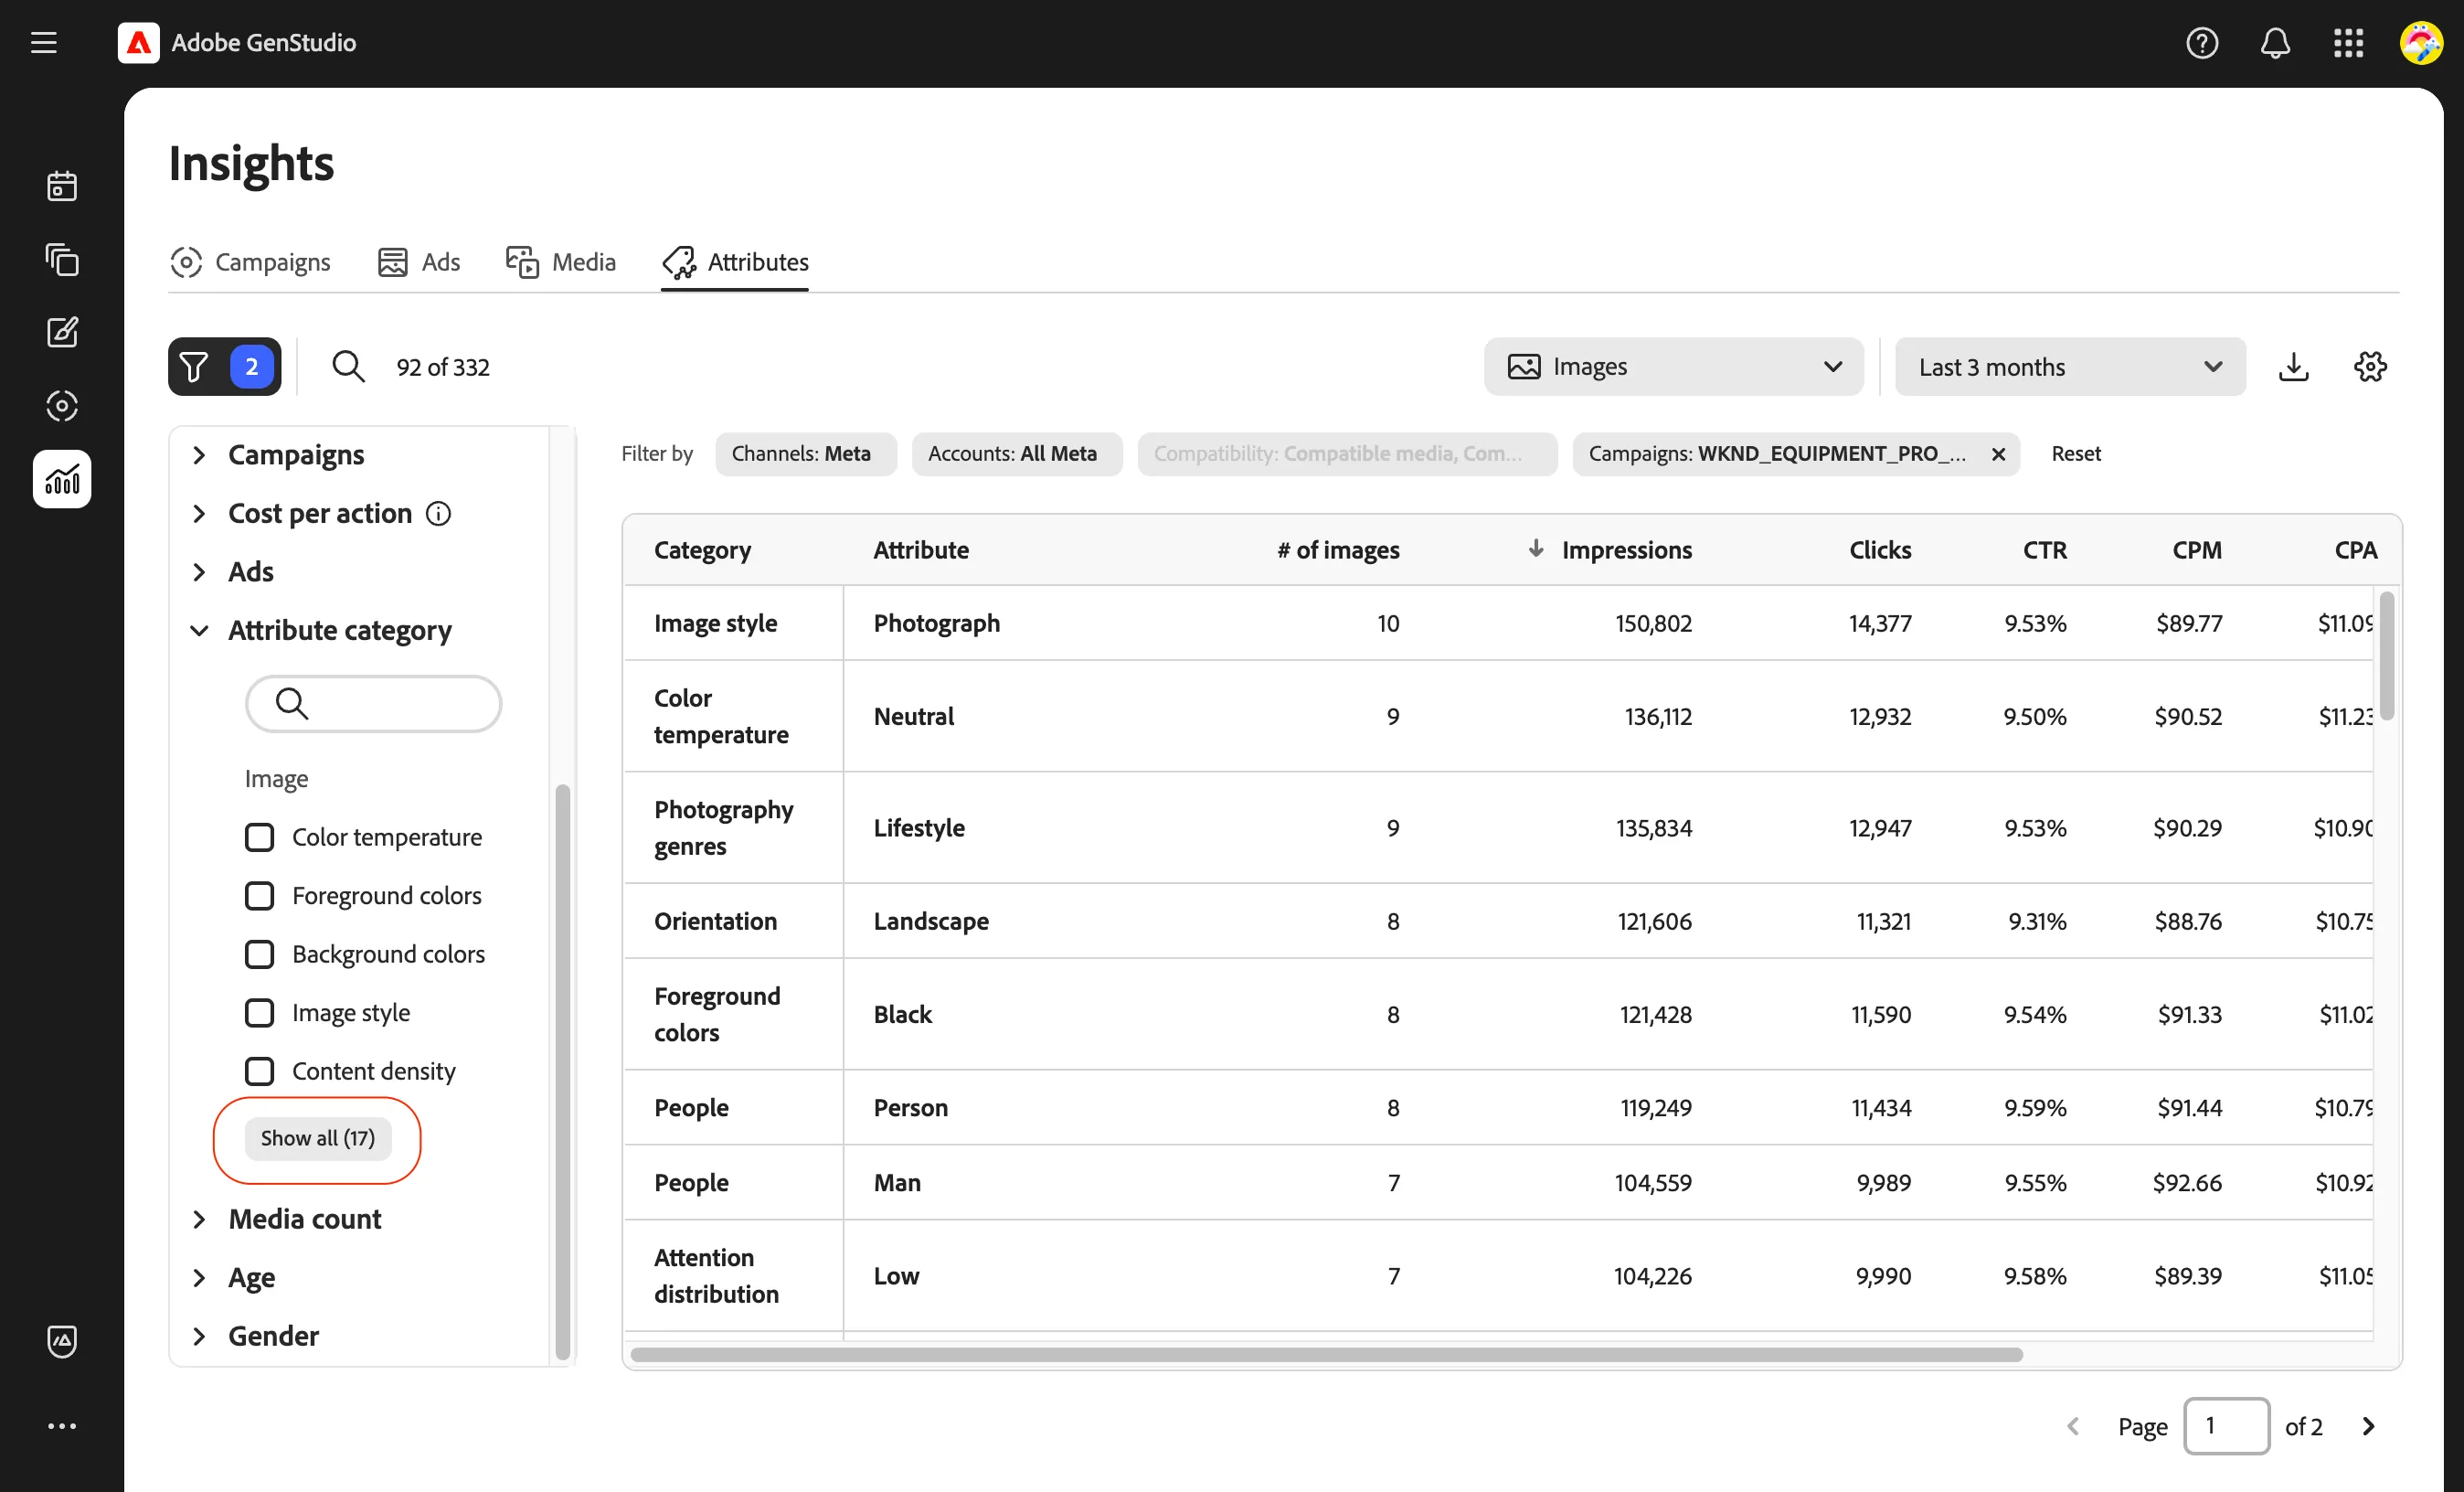Check the Background colors checkbox
2464x1492 pixels.
(259, 954)
